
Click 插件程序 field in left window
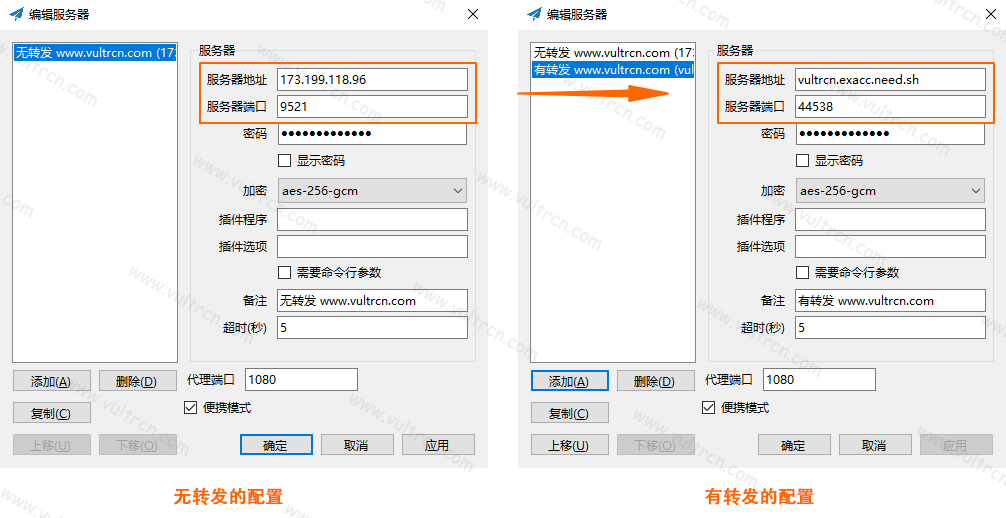pos(372,220)
